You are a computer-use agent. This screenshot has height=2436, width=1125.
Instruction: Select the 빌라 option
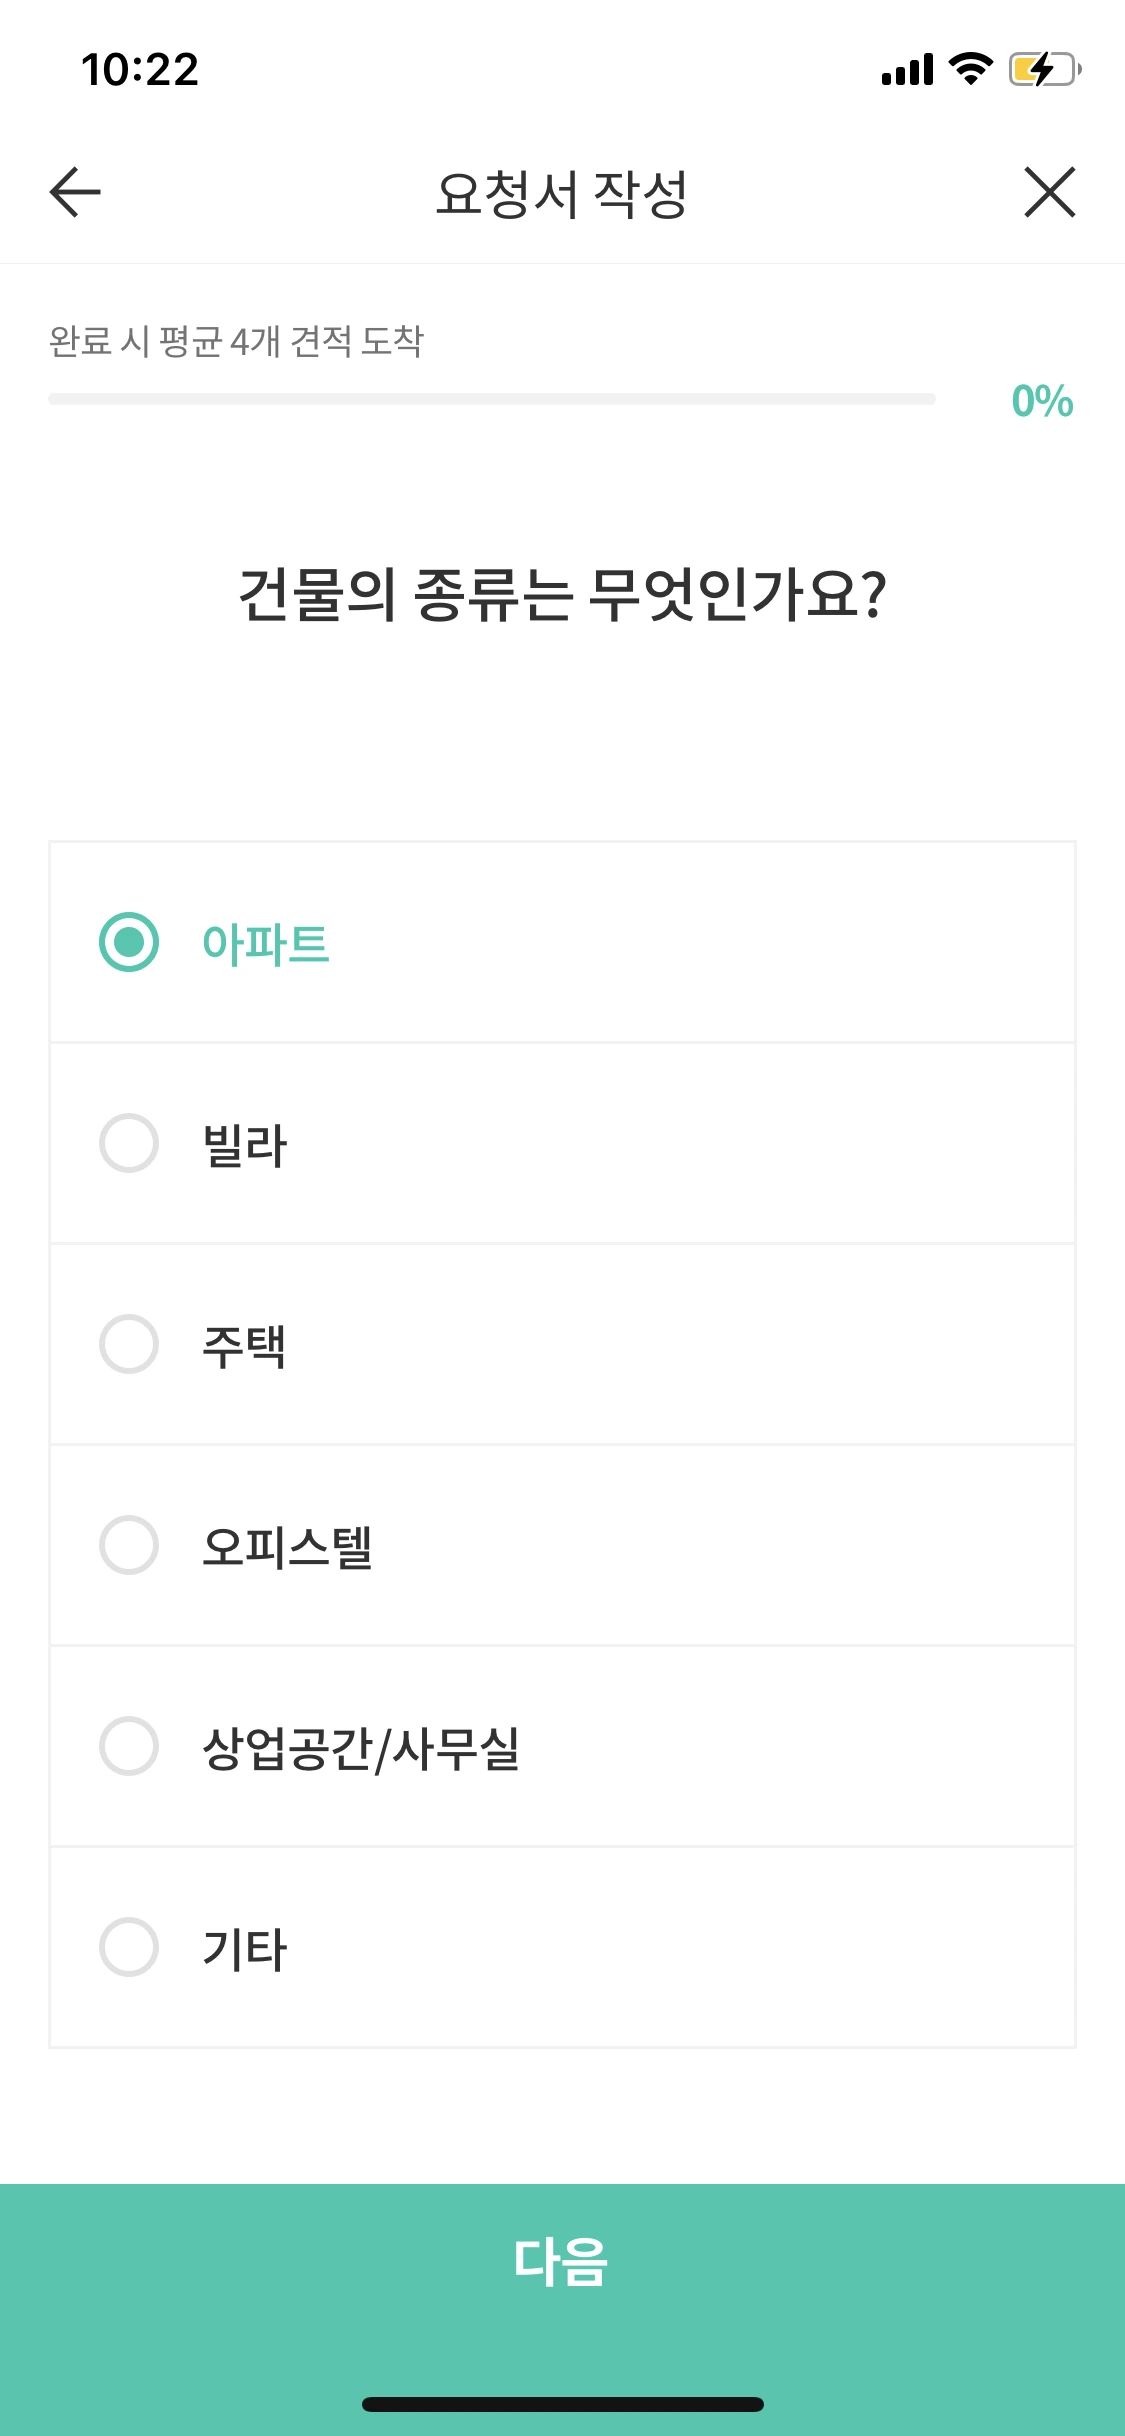(563, 1145)
